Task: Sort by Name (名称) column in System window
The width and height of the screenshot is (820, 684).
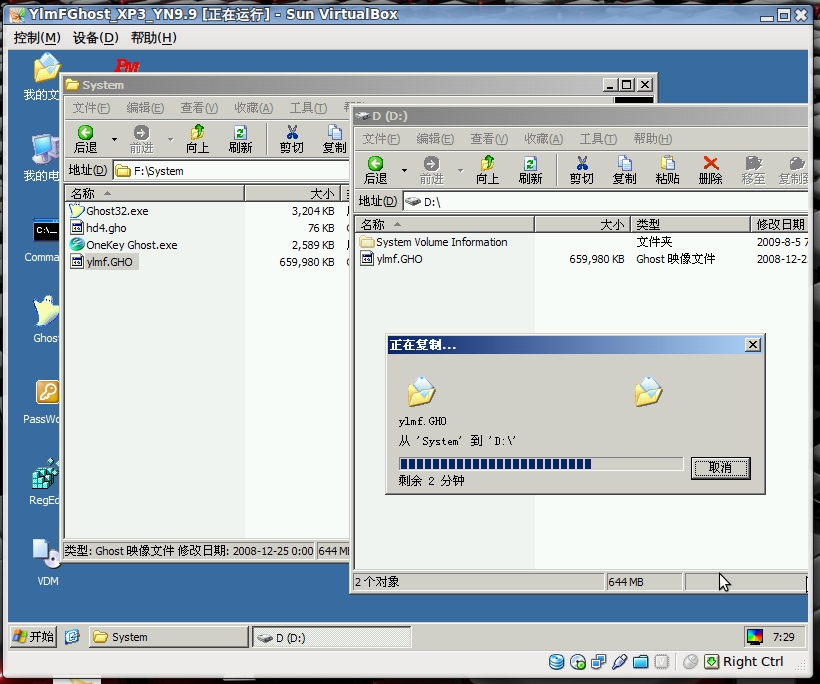Action: (x=155, y=193)
